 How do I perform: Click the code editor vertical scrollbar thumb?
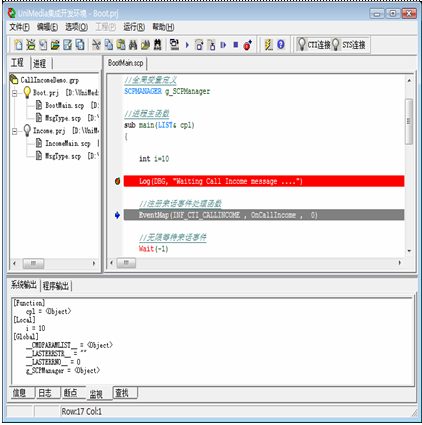click(x=409, y=122)
